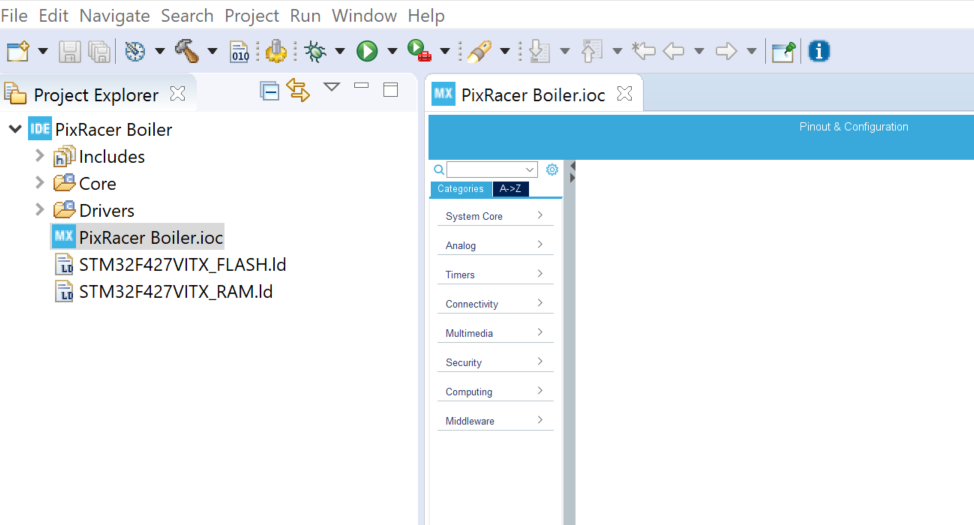Screen dimensions: 974x525
Task: Click the Run external tools icon
Action: (419, 51)
